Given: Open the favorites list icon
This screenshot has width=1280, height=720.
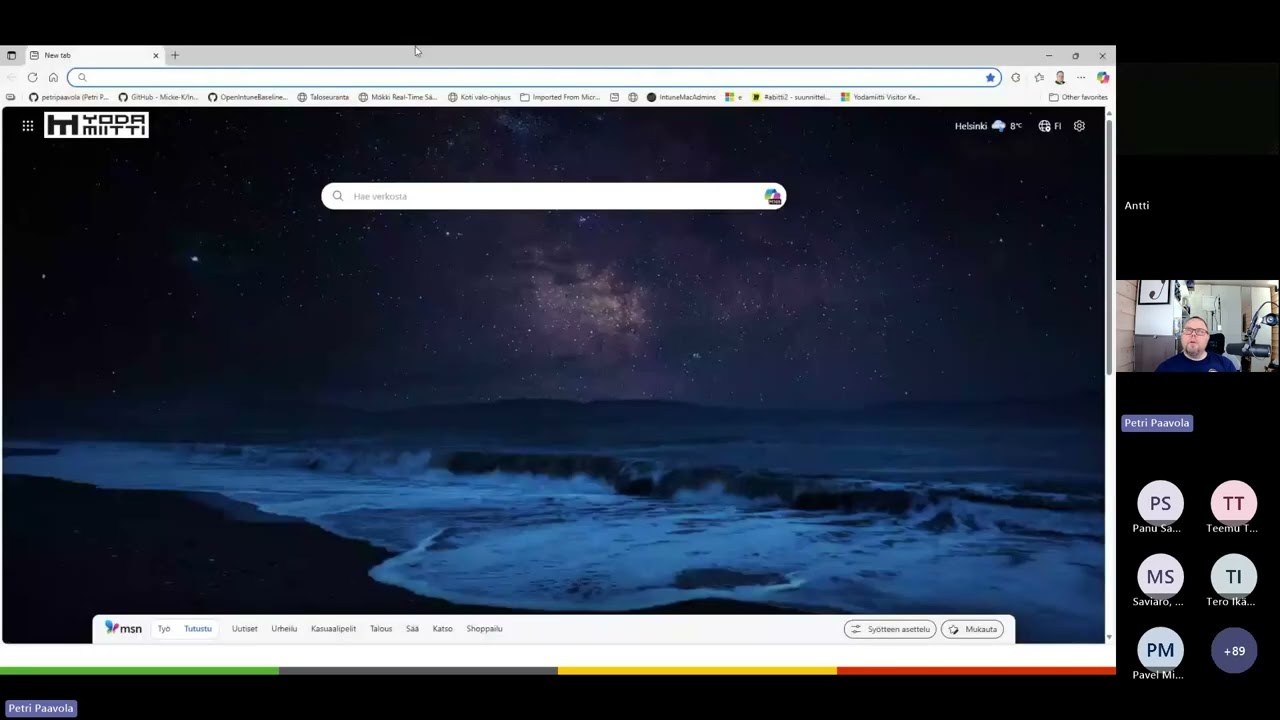Looking at the screenshot, I should (x=1039, y=77).
